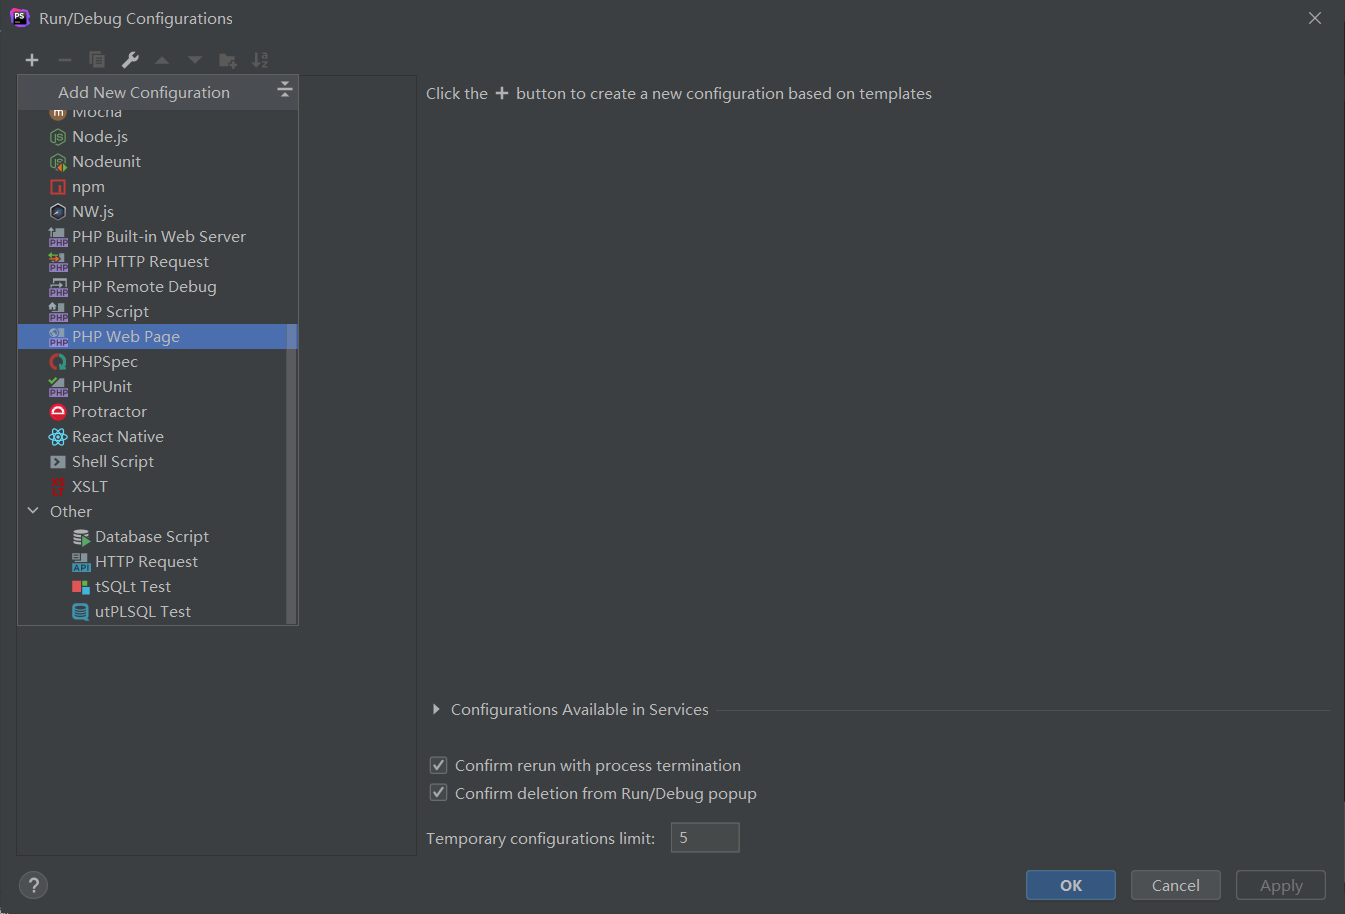Screen dimensions: 1345x914
Task: Click the PhpStorm logo in the title bar
Action: (20, 18)
